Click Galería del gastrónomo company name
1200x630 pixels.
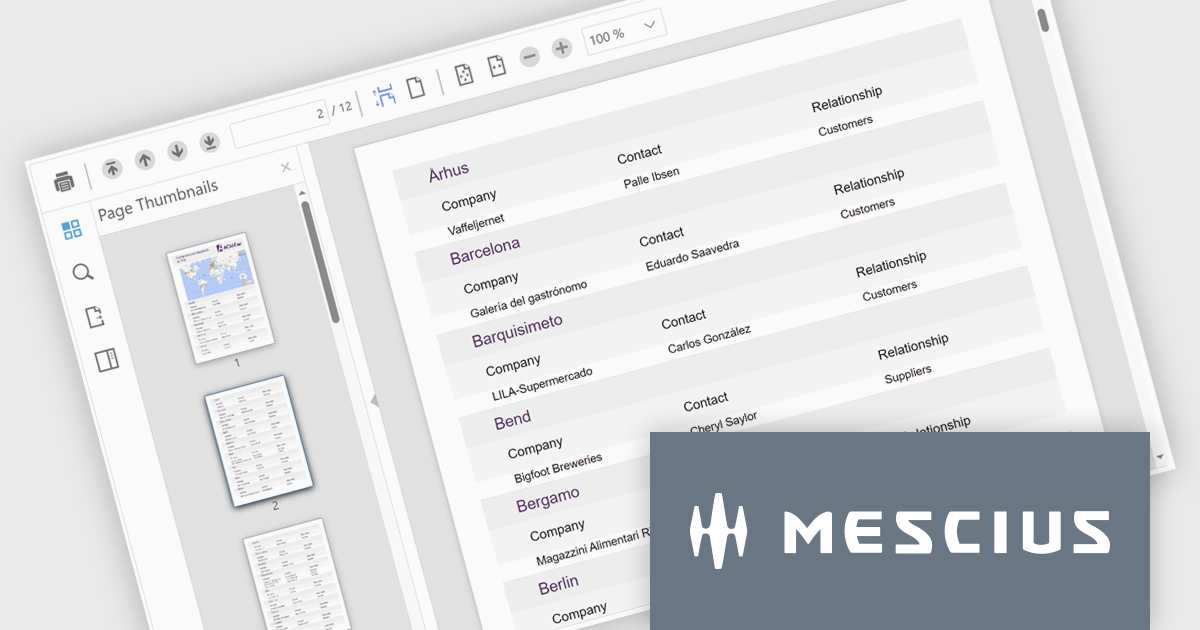[x=529, y=299]
